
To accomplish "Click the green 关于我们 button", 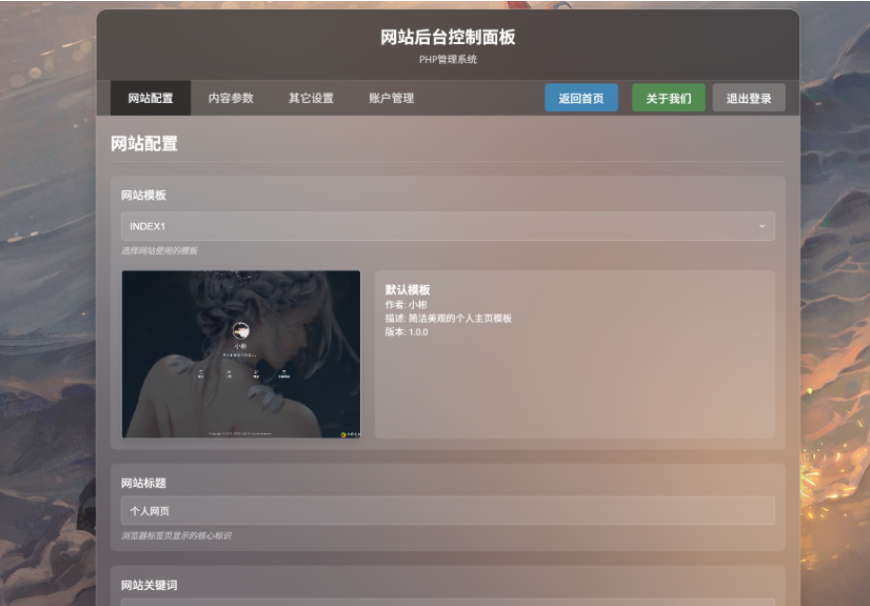I will tap(669, 98).
